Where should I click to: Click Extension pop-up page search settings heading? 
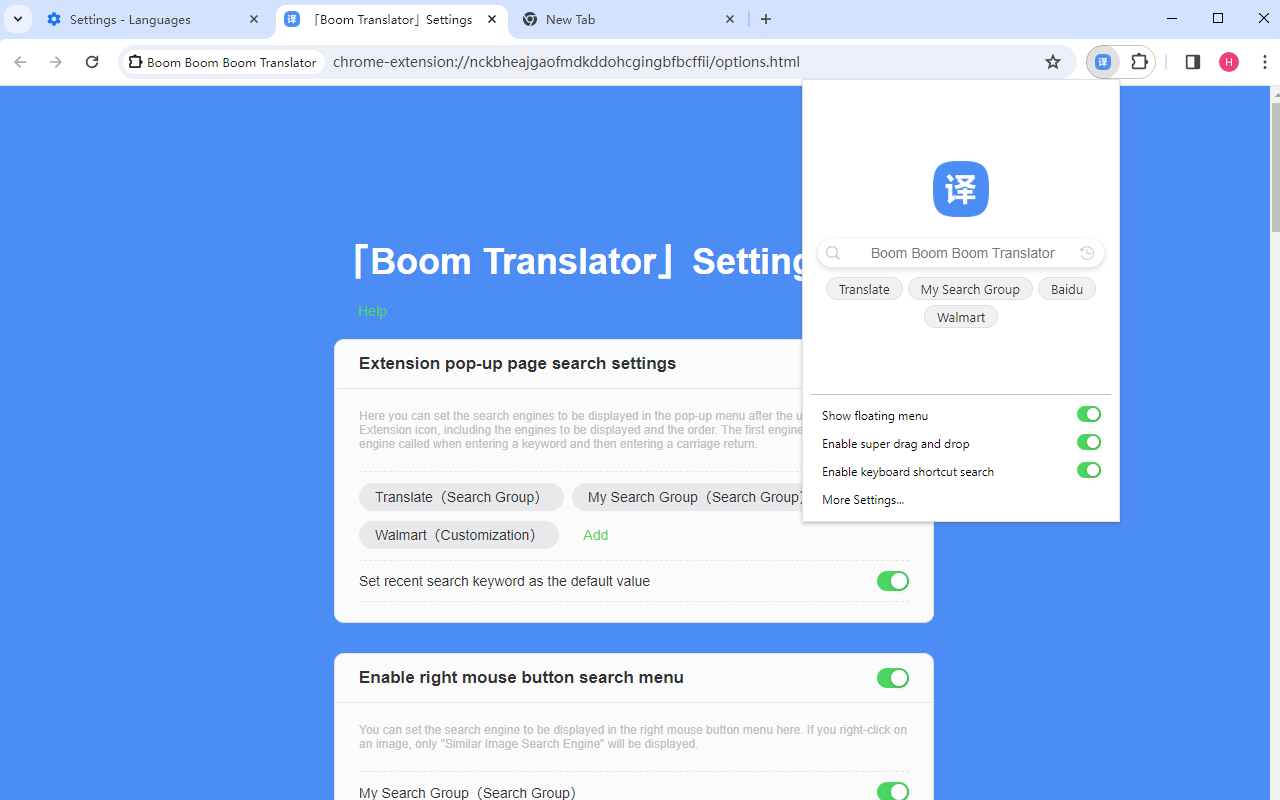pyautogui.click(x=517, y=363)
